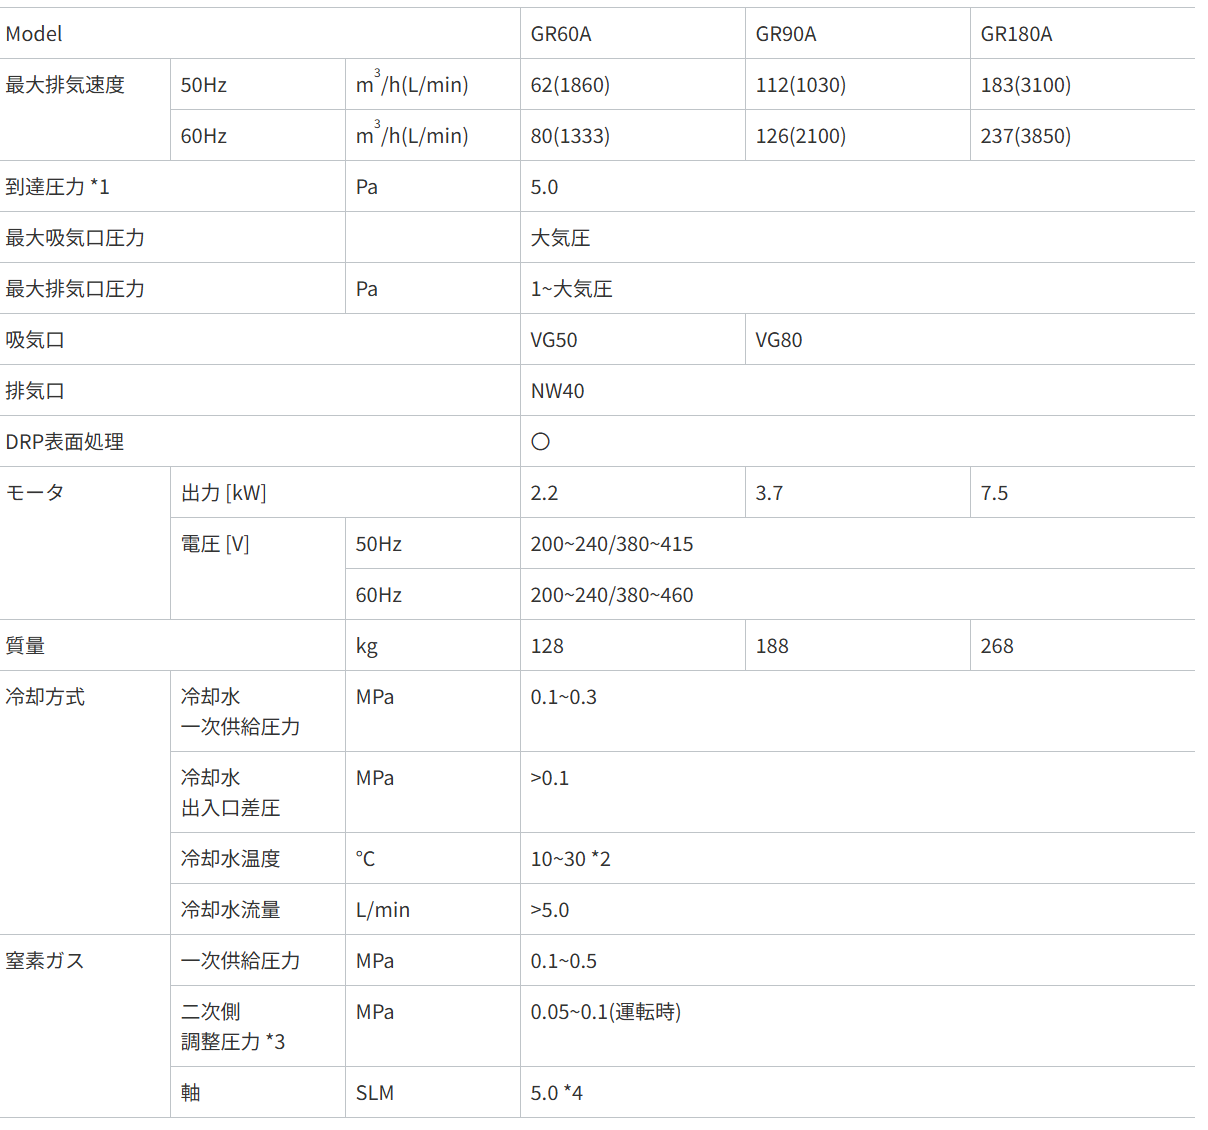The image size is (1208, 1130).
Task: Click the VG50 intake port cell
Action: pyautogui.click(x=553, y=339)
